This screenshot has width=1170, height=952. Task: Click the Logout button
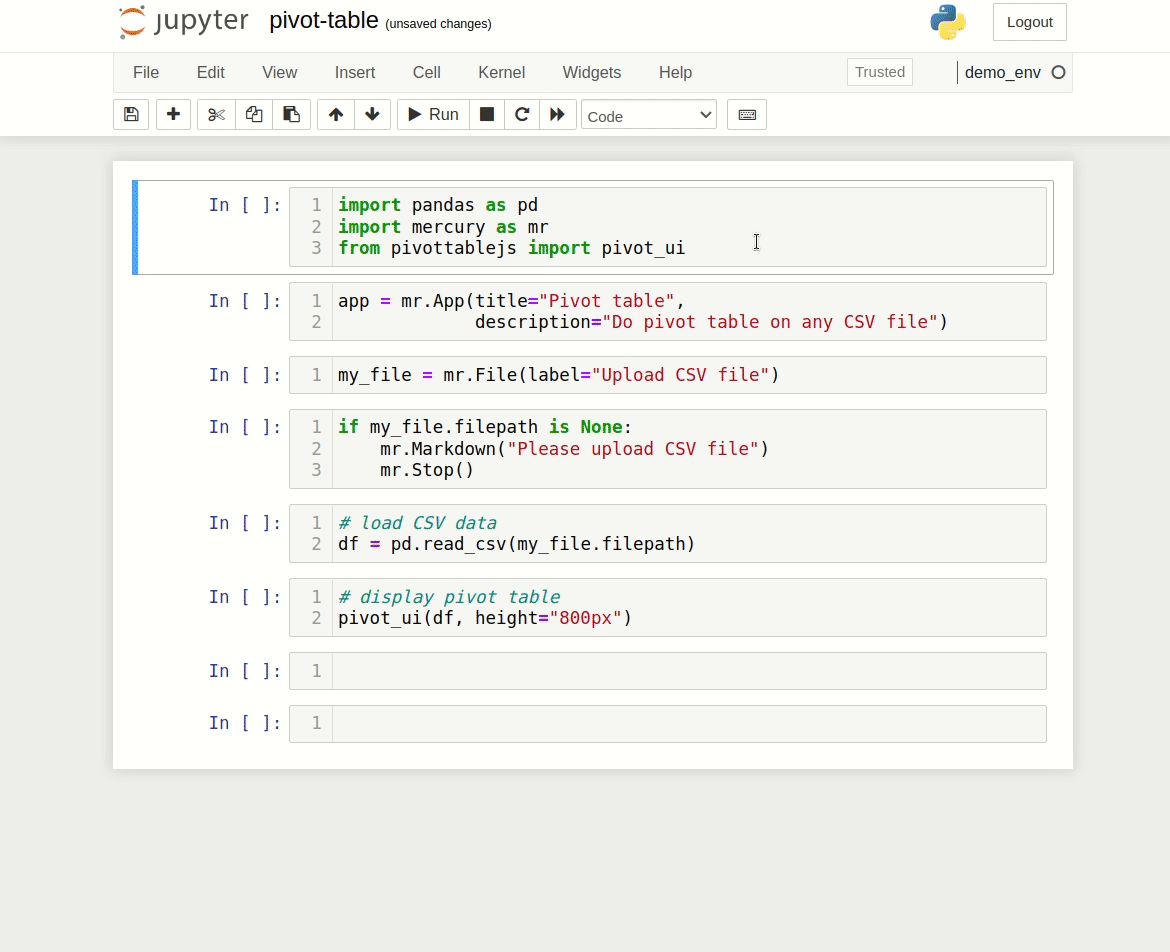click(x=1029, y=21)
